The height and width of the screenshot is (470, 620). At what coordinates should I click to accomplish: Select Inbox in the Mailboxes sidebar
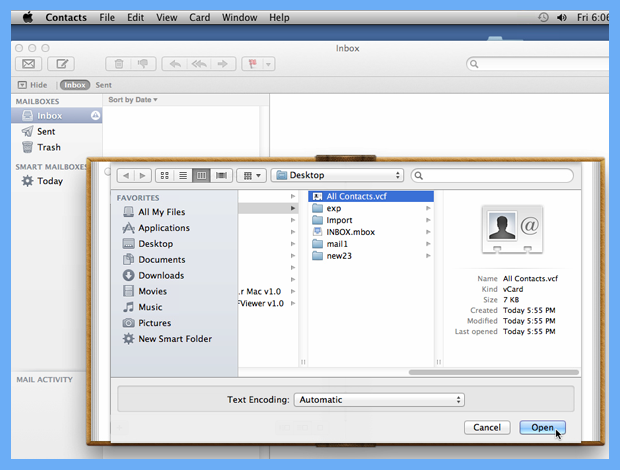(57, 115)
